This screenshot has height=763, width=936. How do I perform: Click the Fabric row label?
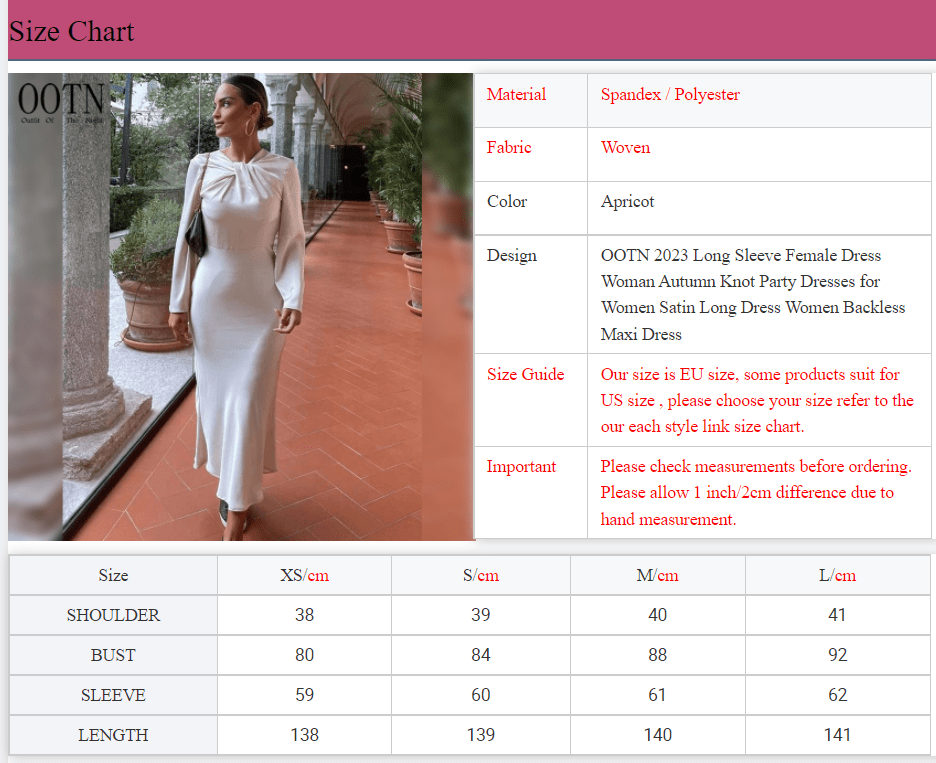tap(509, 147)
